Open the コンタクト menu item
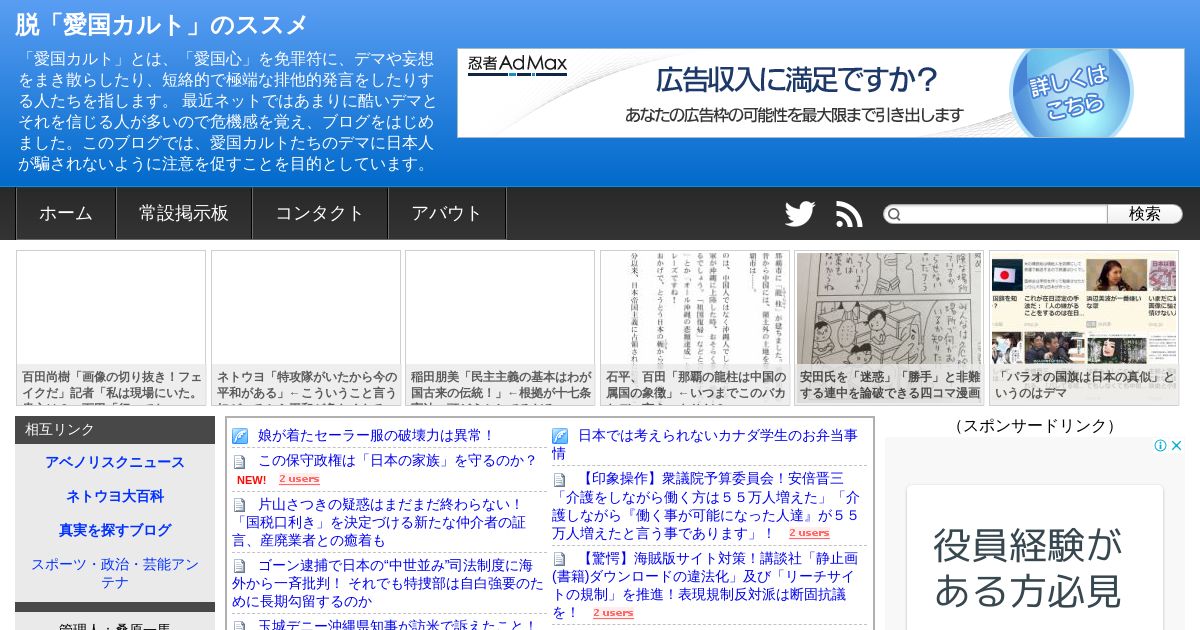Screen dimensions: 1200x630 tap(320, 213)
